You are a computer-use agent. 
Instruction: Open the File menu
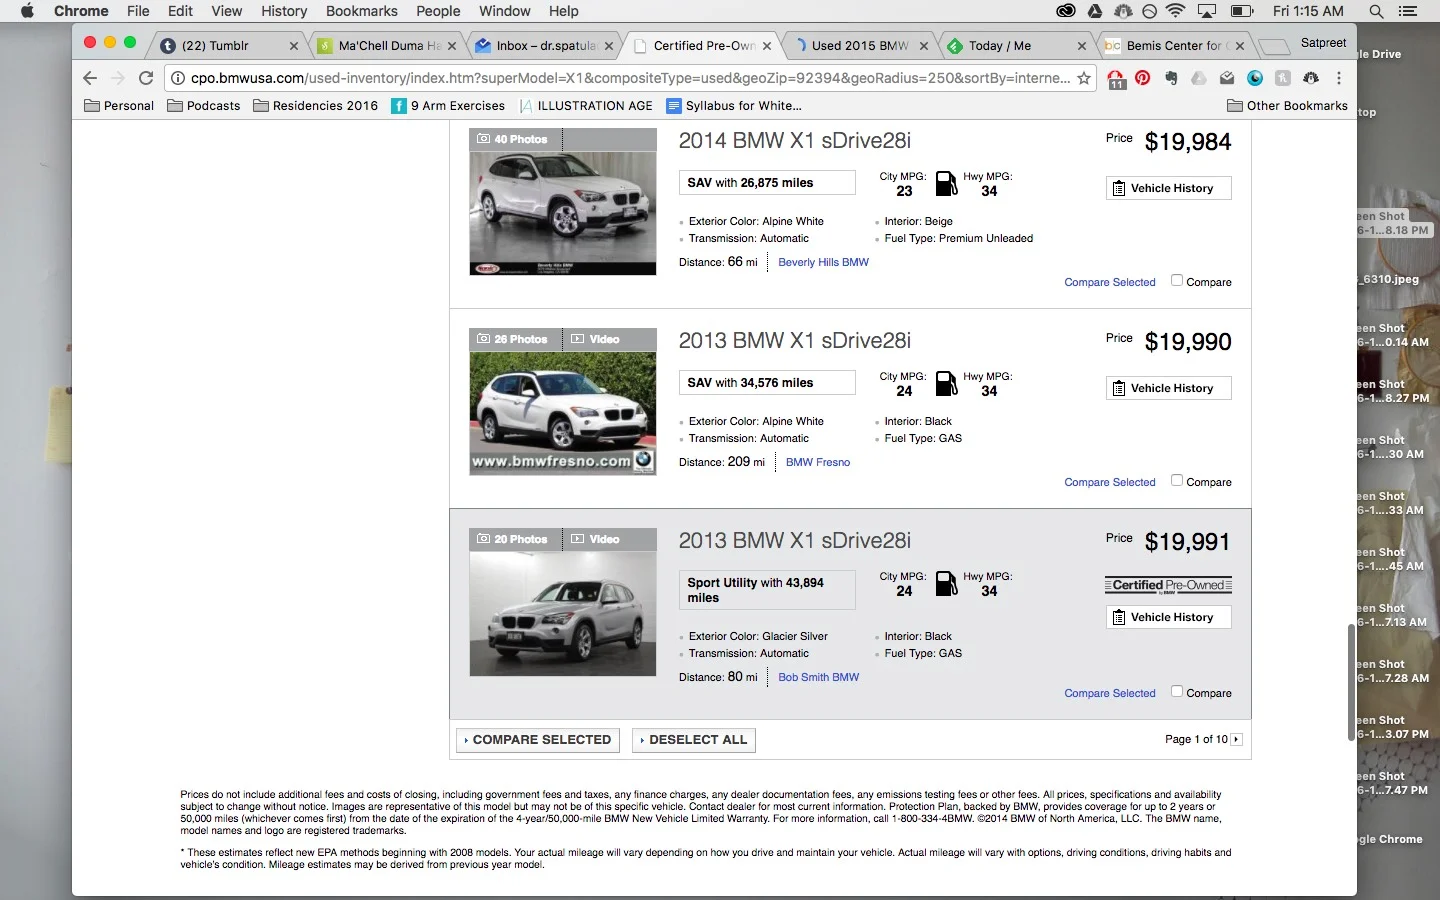138,11
